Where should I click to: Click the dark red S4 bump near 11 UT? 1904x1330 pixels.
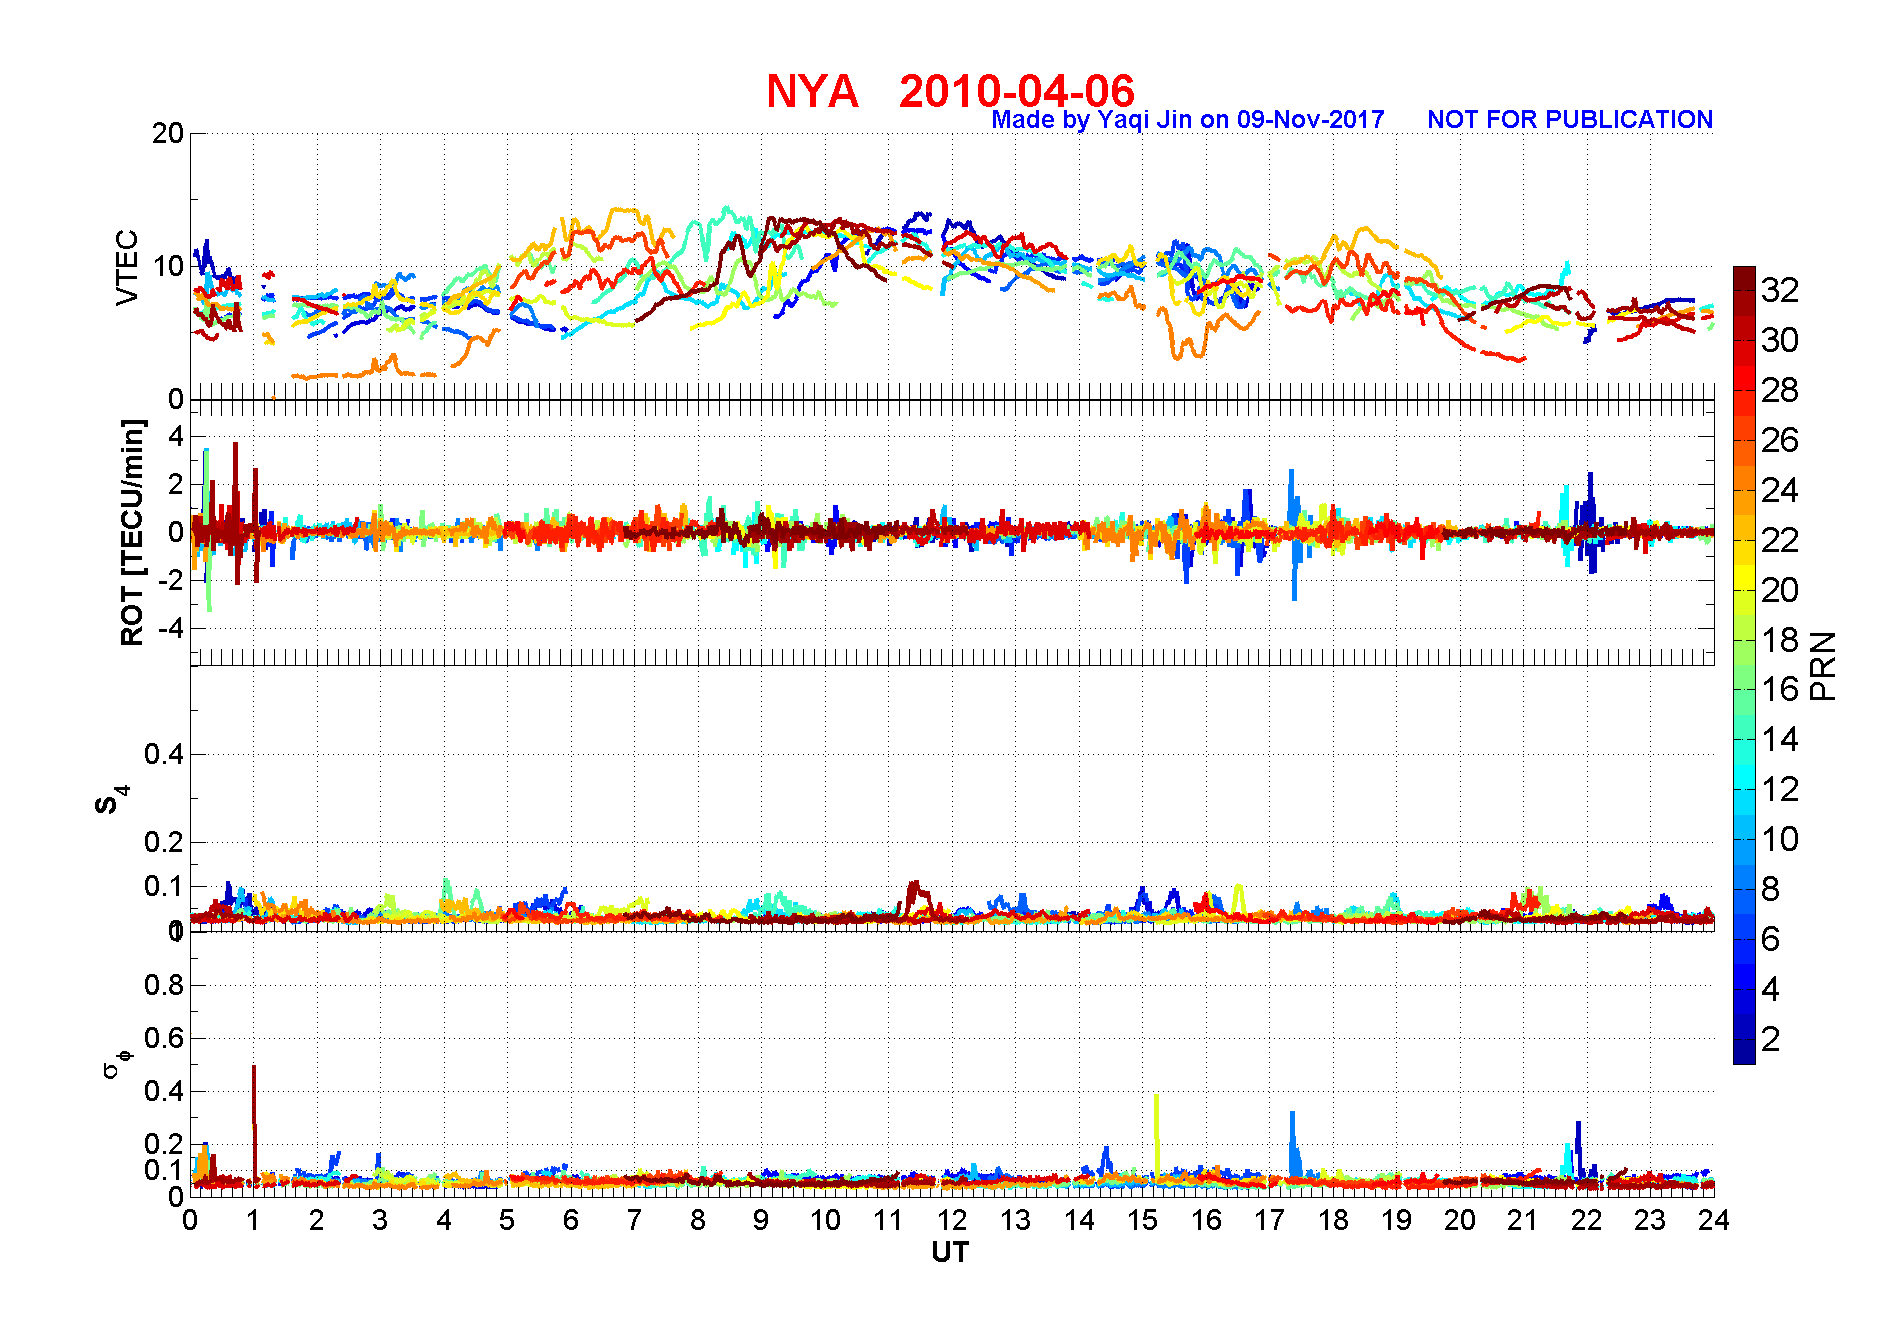click(x=914, y=898)
